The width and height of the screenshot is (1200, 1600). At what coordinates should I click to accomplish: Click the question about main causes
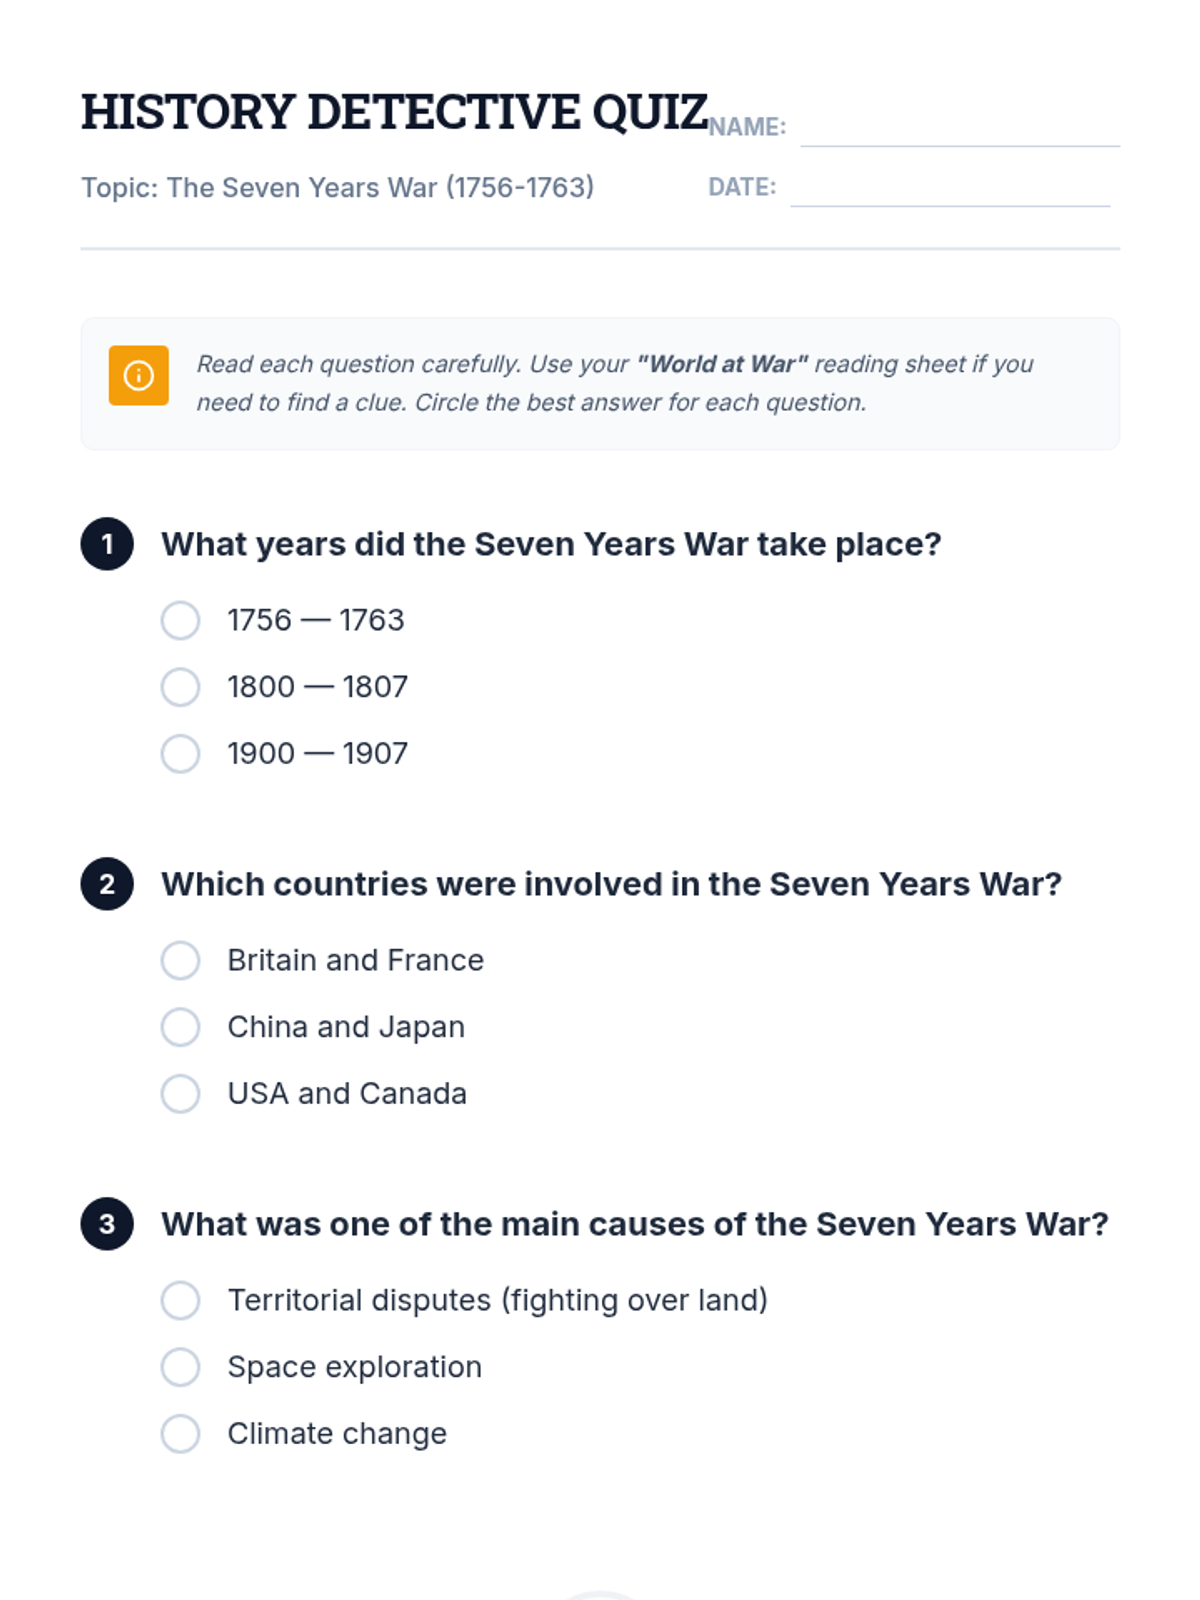coord(635,1224)
